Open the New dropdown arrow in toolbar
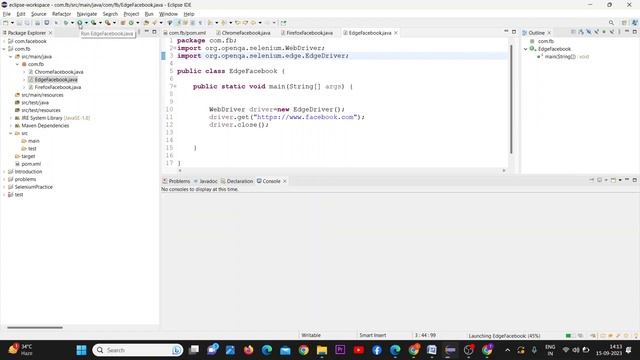 (12, 23)
